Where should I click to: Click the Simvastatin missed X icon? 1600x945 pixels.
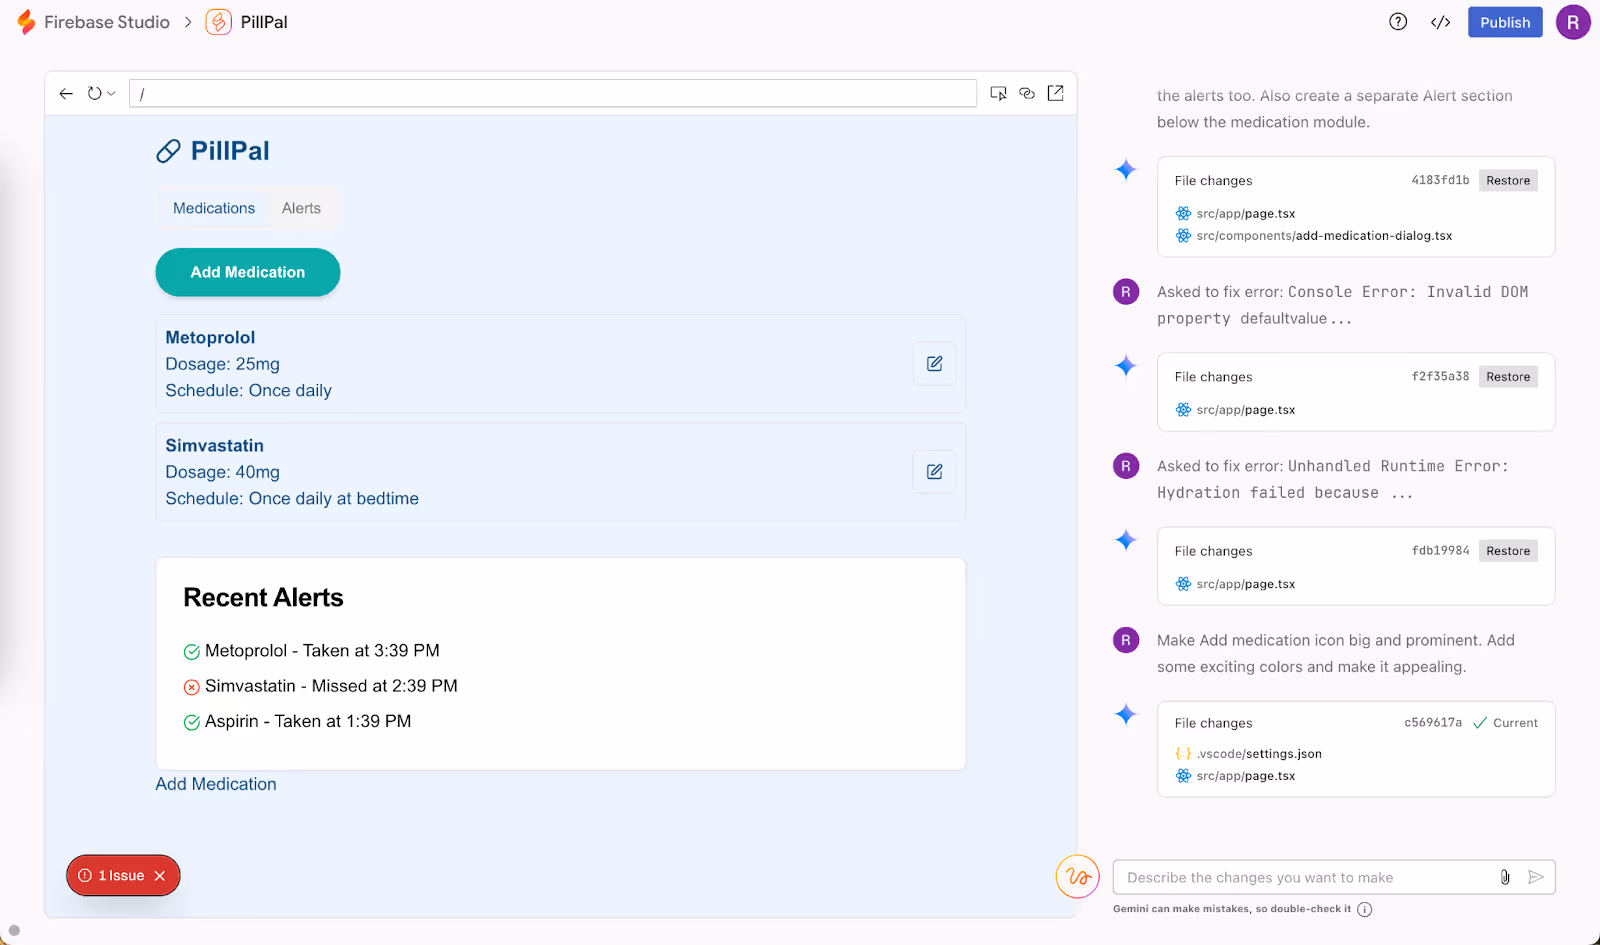pos(192,687)
